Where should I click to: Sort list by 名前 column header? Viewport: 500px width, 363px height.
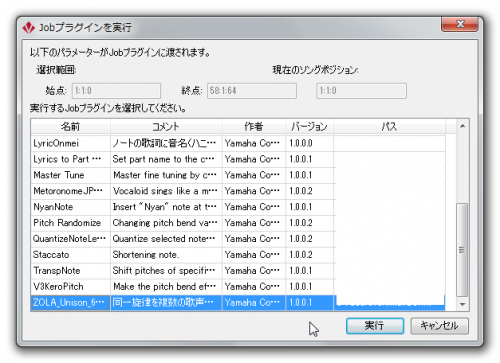[x=70, y=127]
